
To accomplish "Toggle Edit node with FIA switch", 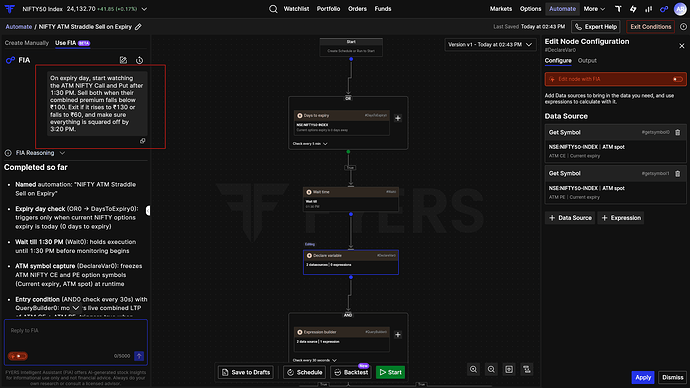I will click(678, 79).
